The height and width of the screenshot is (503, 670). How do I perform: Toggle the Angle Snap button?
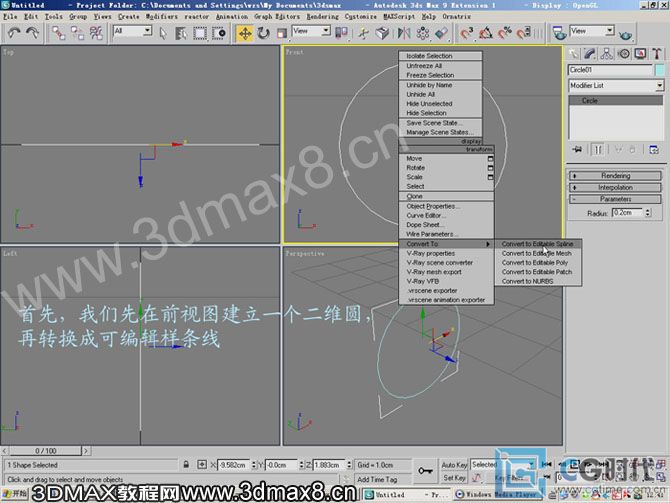[486, 33]
